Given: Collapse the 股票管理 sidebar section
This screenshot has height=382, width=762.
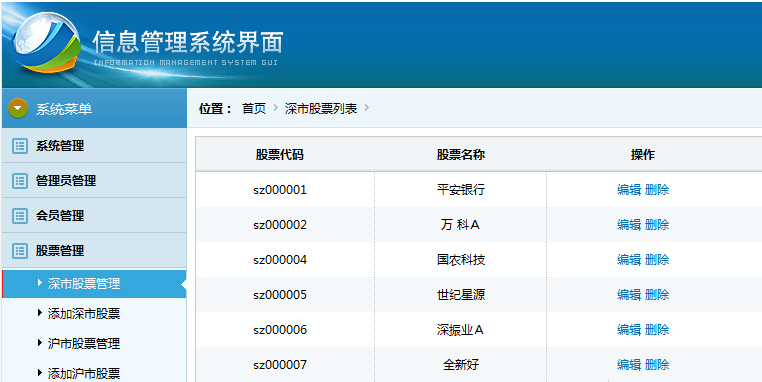Looking at the screenshot, I should point(94,251).
